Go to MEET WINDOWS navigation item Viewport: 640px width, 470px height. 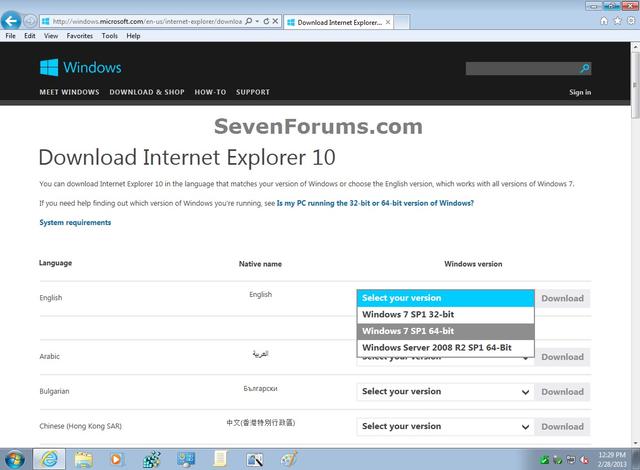click(x=69, y=92)
